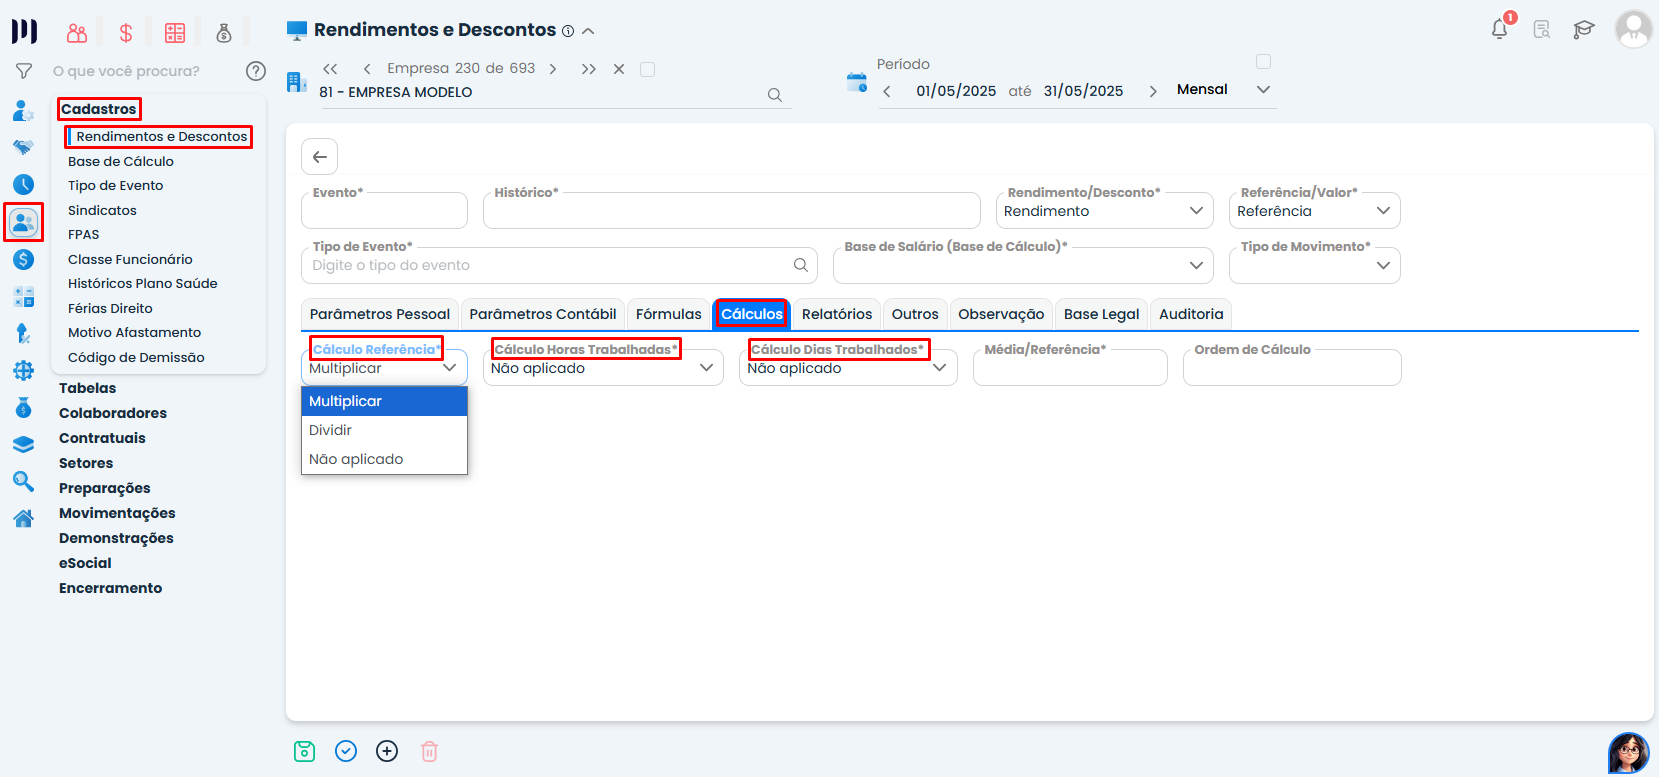This screenshot has width=1659, height=777.
Task: Open the graduation cap training icon
Action: pos(1583,29)
